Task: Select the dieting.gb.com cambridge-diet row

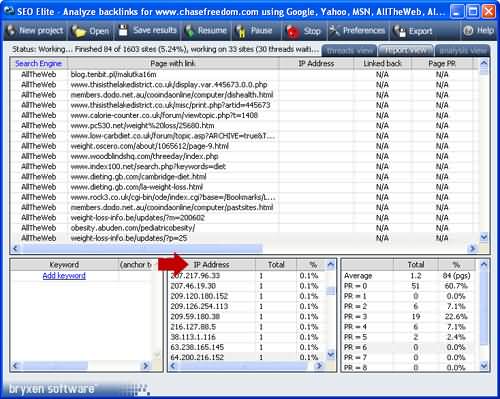Action: click(245, 177)
